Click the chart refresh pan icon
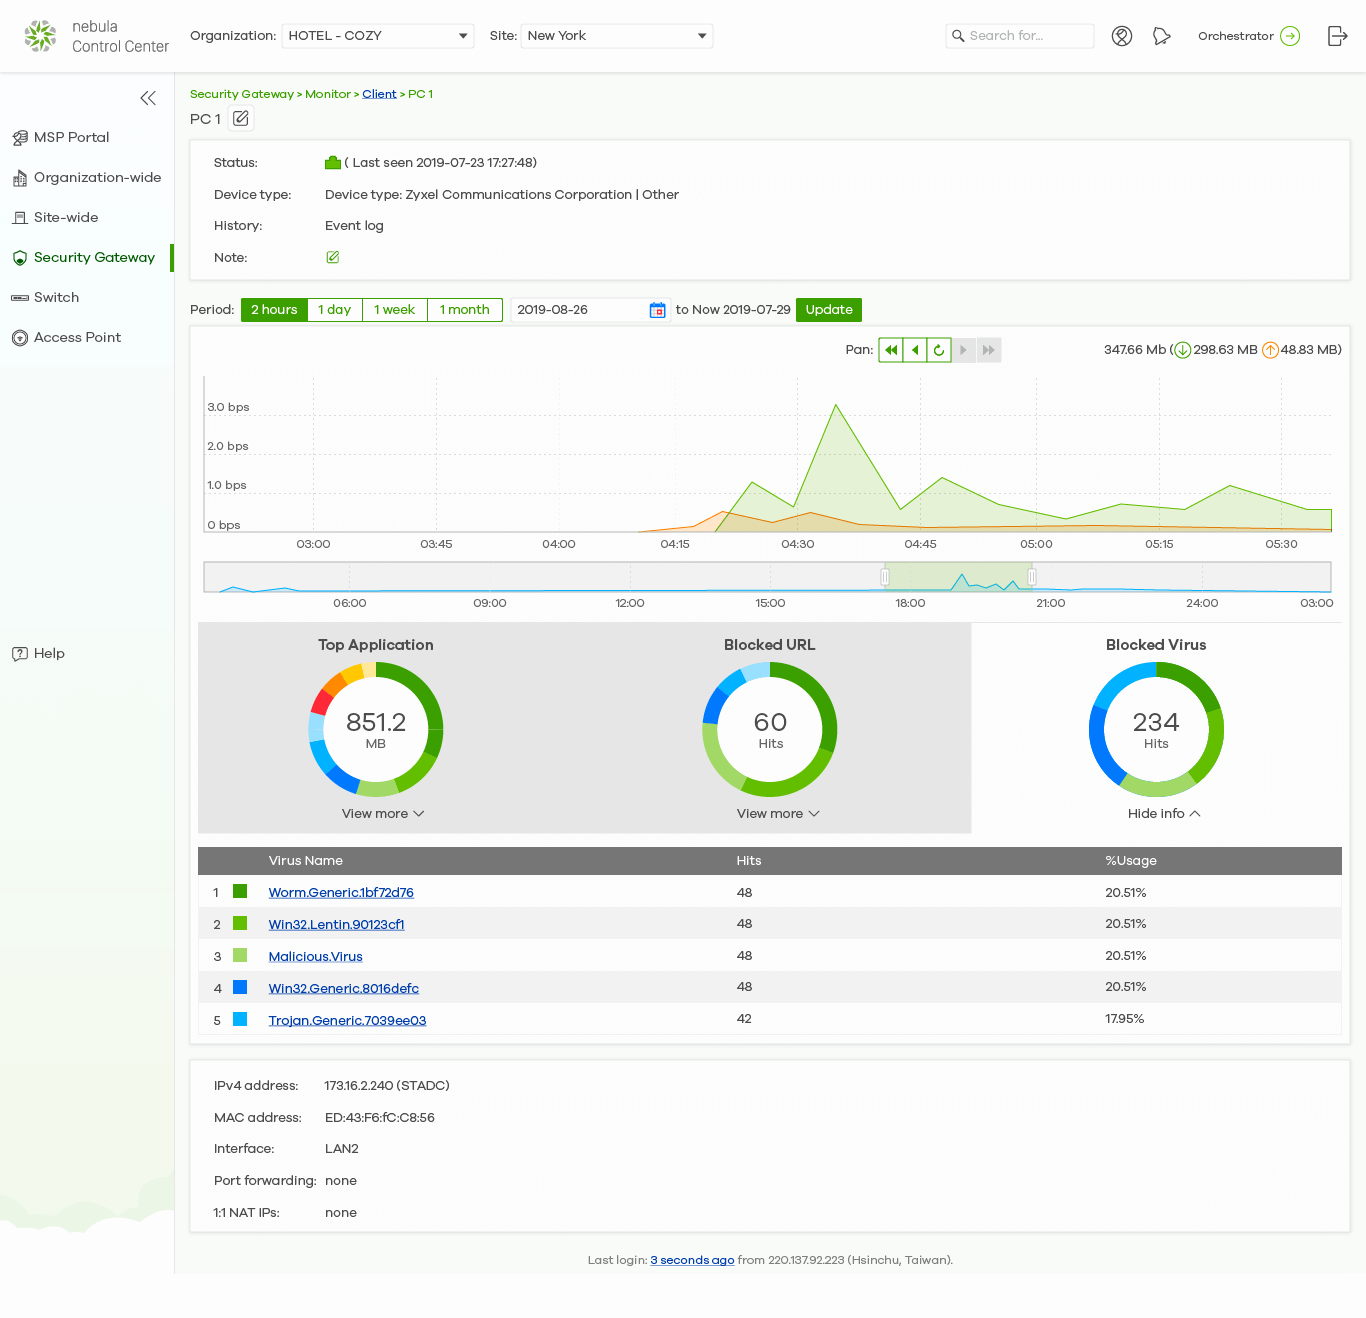Viewport: 1366px width, 1318px height. pos(938,350)
